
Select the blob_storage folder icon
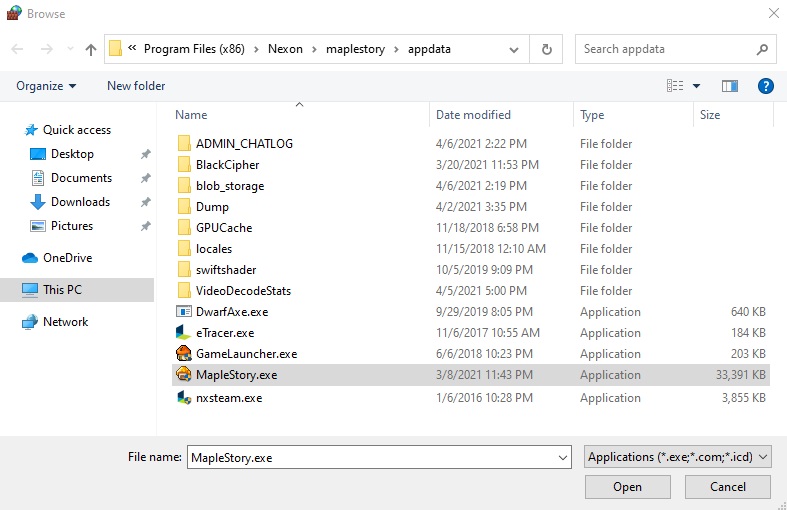[x=184, y=186]
